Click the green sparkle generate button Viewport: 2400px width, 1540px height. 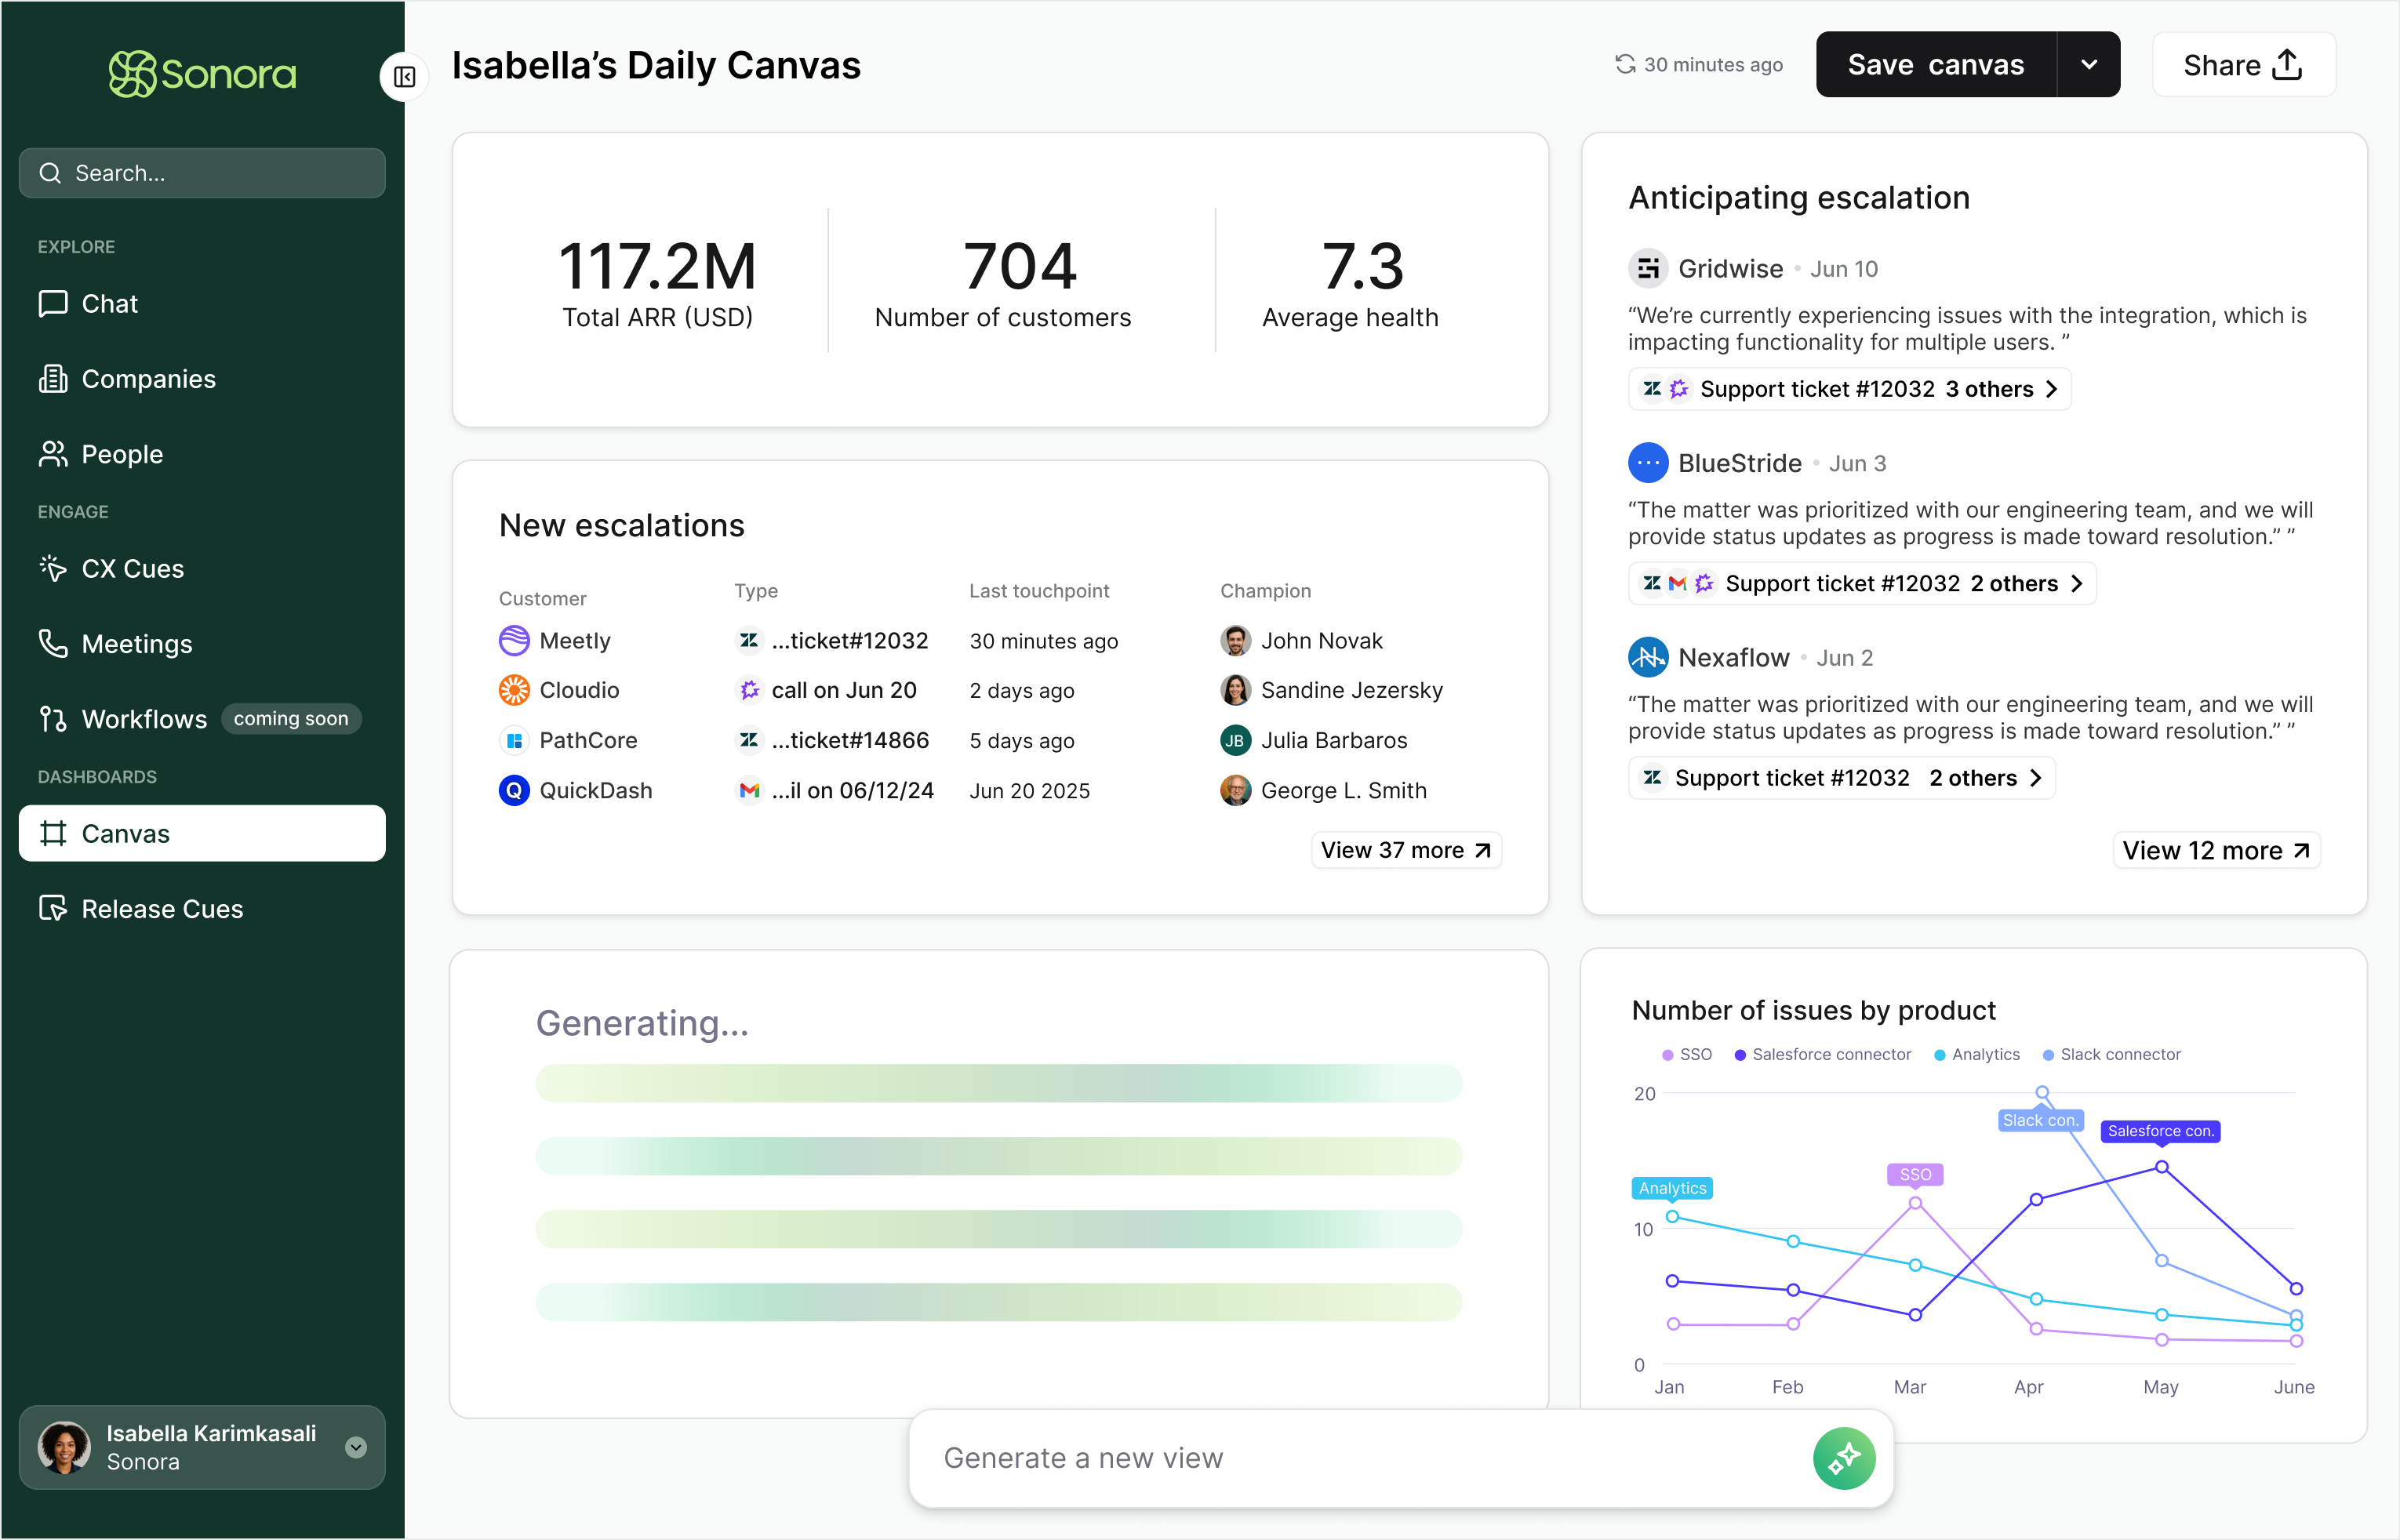(1843, 1458)
